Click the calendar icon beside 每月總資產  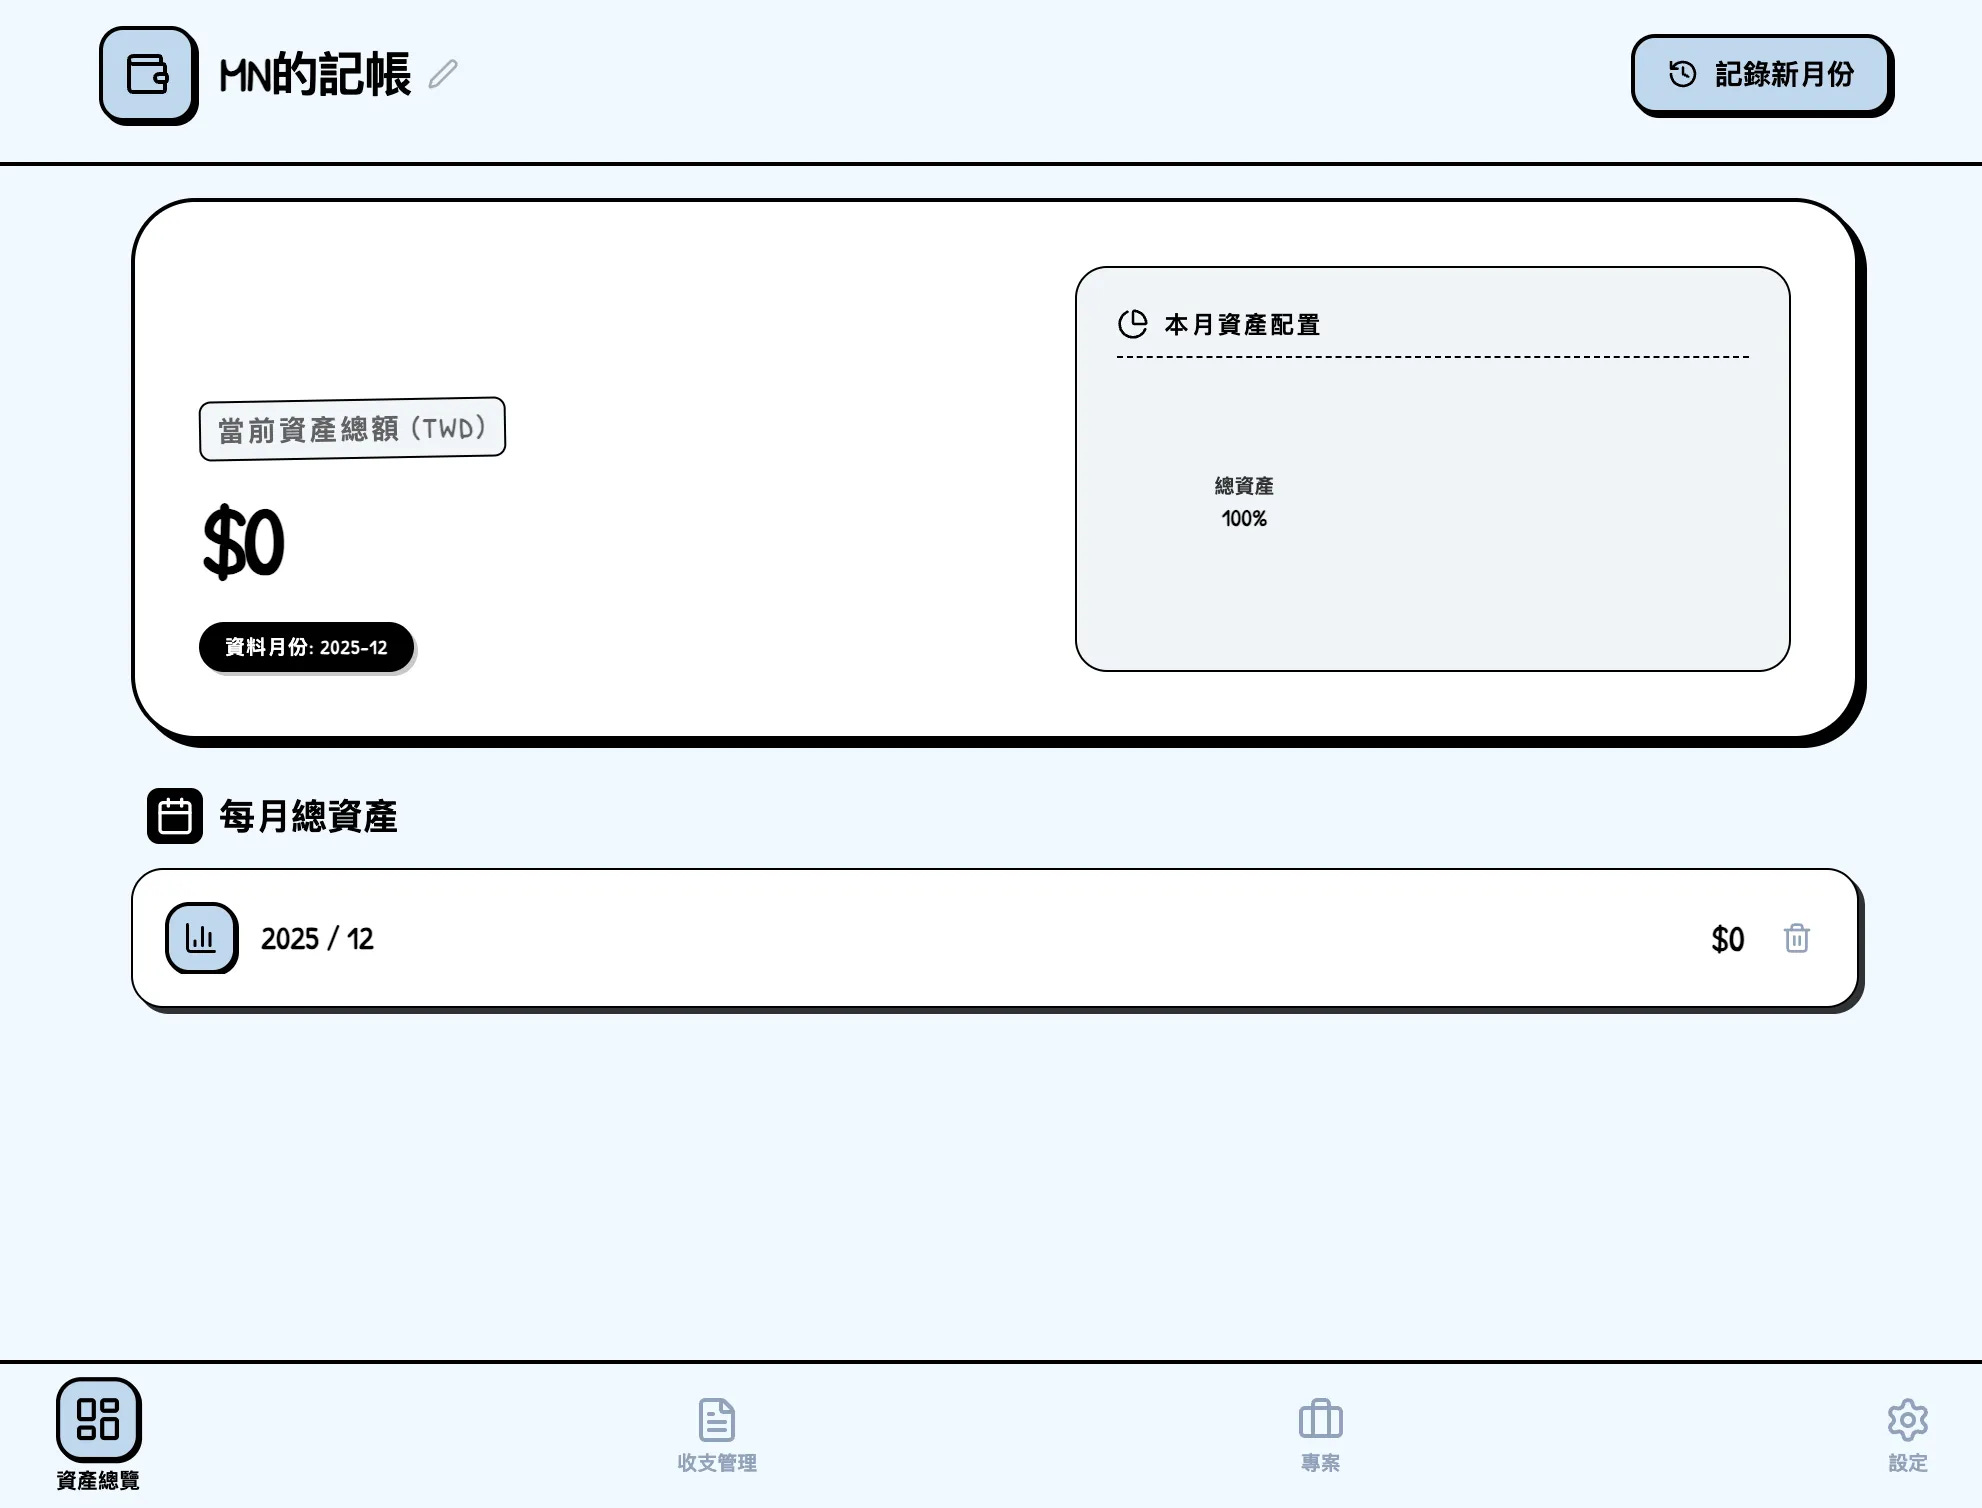pyautogui.click(x=175, y=816)
